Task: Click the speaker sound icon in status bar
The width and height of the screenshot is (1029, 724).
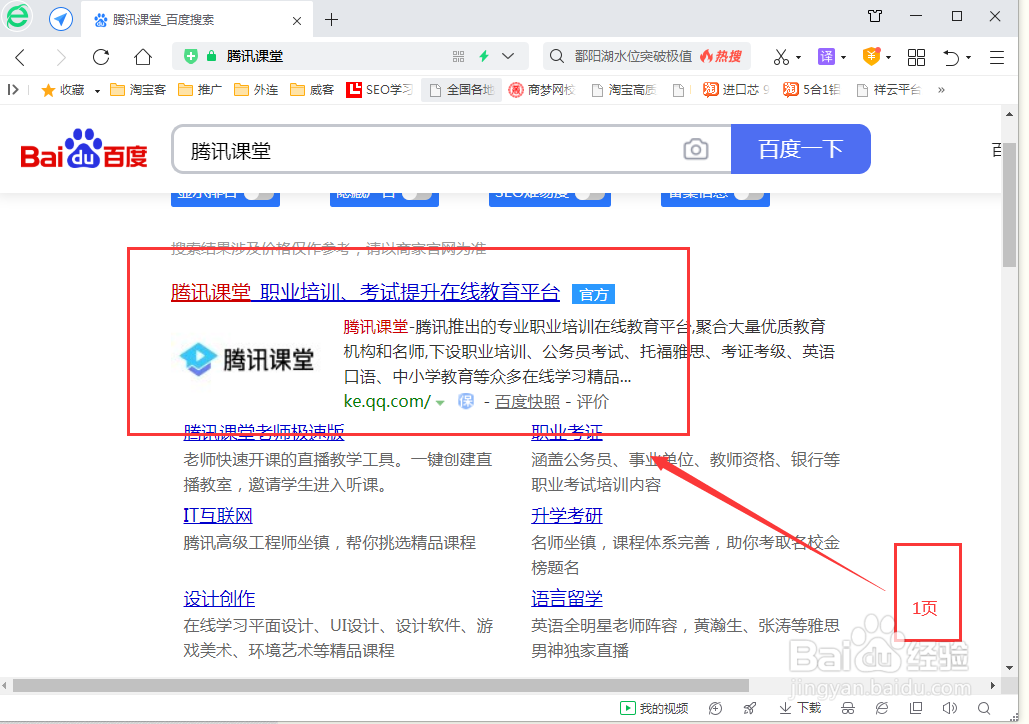Action: coord(949,708)
